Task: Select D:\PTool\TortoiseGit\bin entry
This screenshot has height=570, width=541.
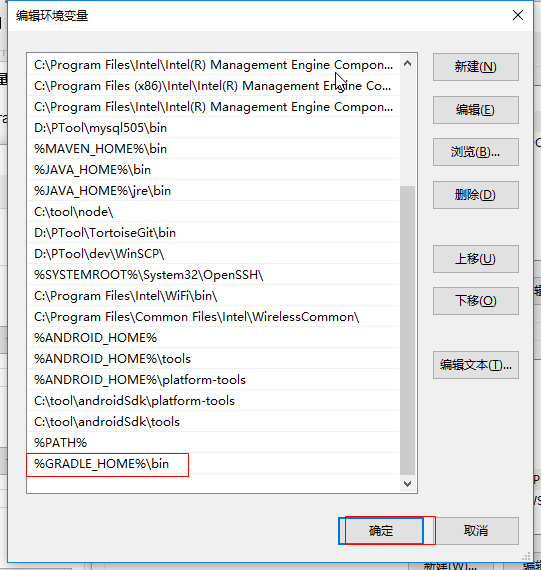Action: pos(213,233)
